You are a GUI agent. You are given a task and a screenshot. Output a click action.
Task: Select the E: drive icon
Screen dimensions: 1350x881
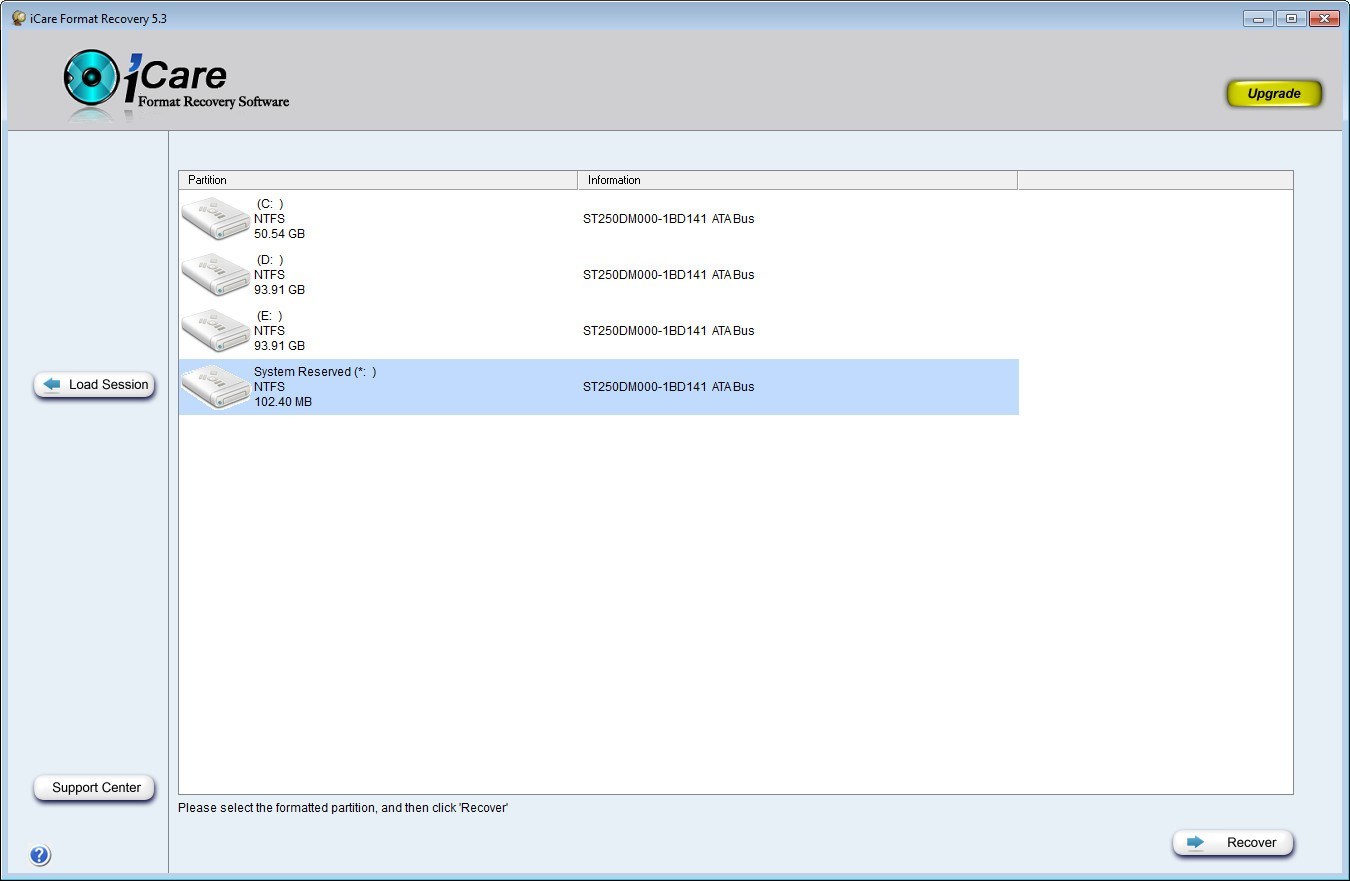(x=215, y=330)
